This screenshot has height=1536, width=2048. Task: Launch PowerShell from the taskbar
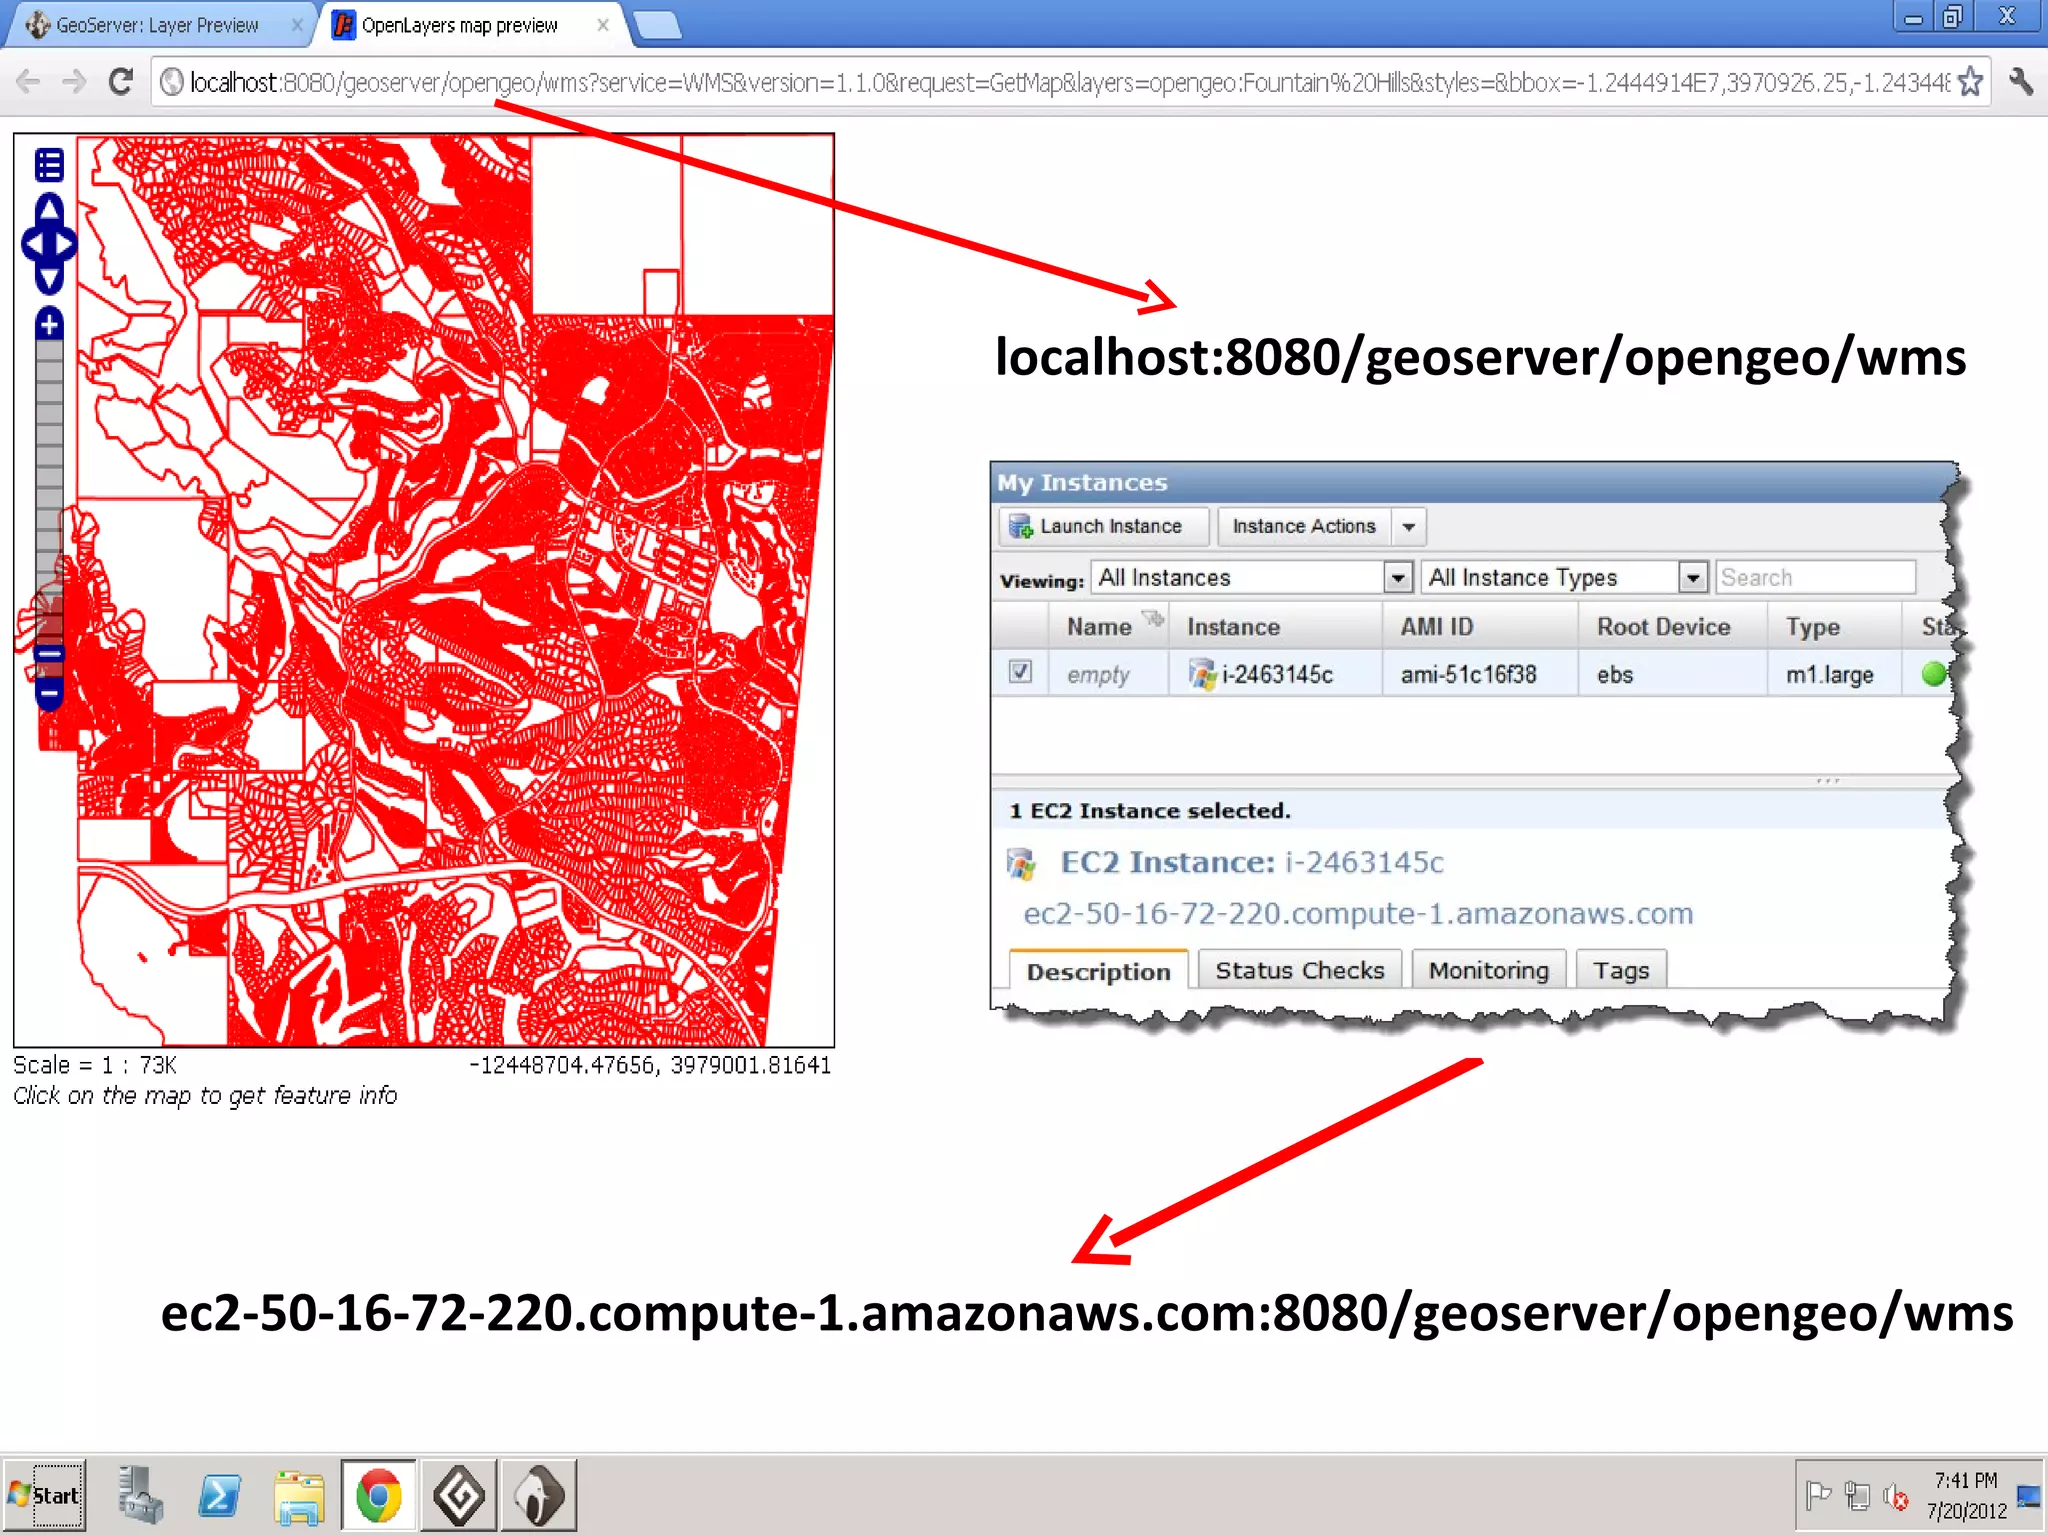[x=219, y=1496]
